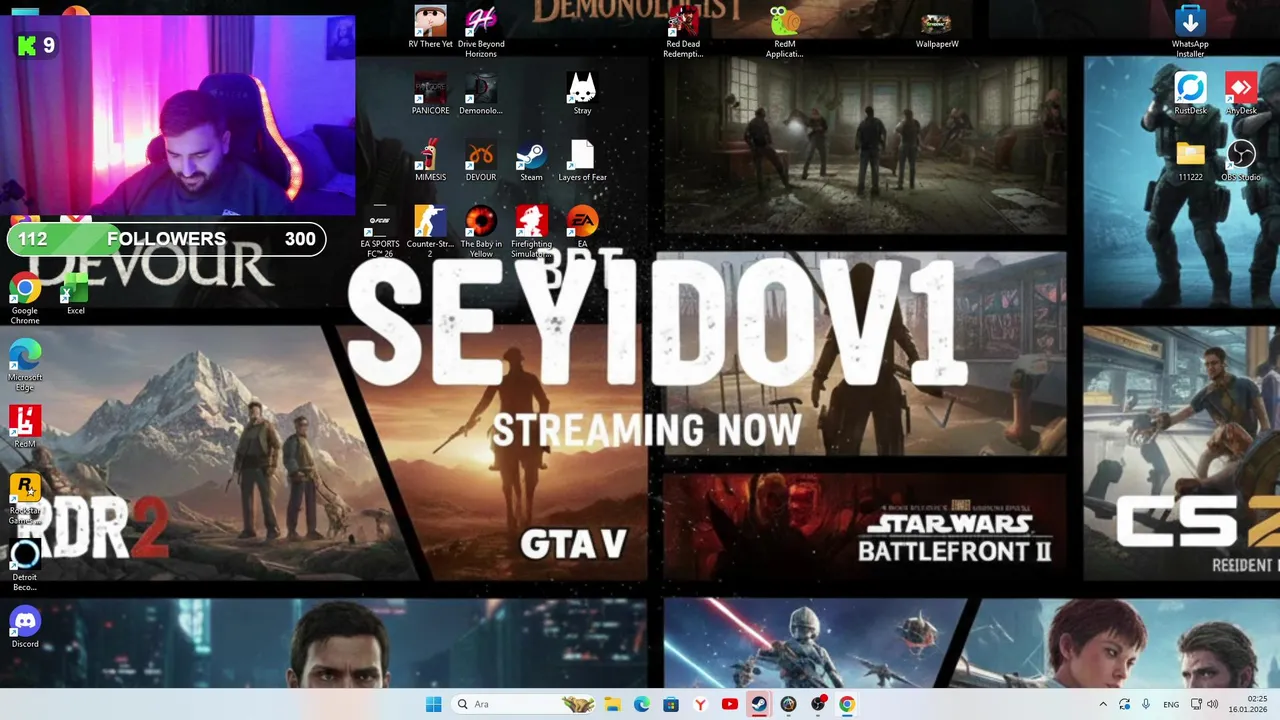
Task: Switch ENG input language indicator
Action: coord(1171,704)
